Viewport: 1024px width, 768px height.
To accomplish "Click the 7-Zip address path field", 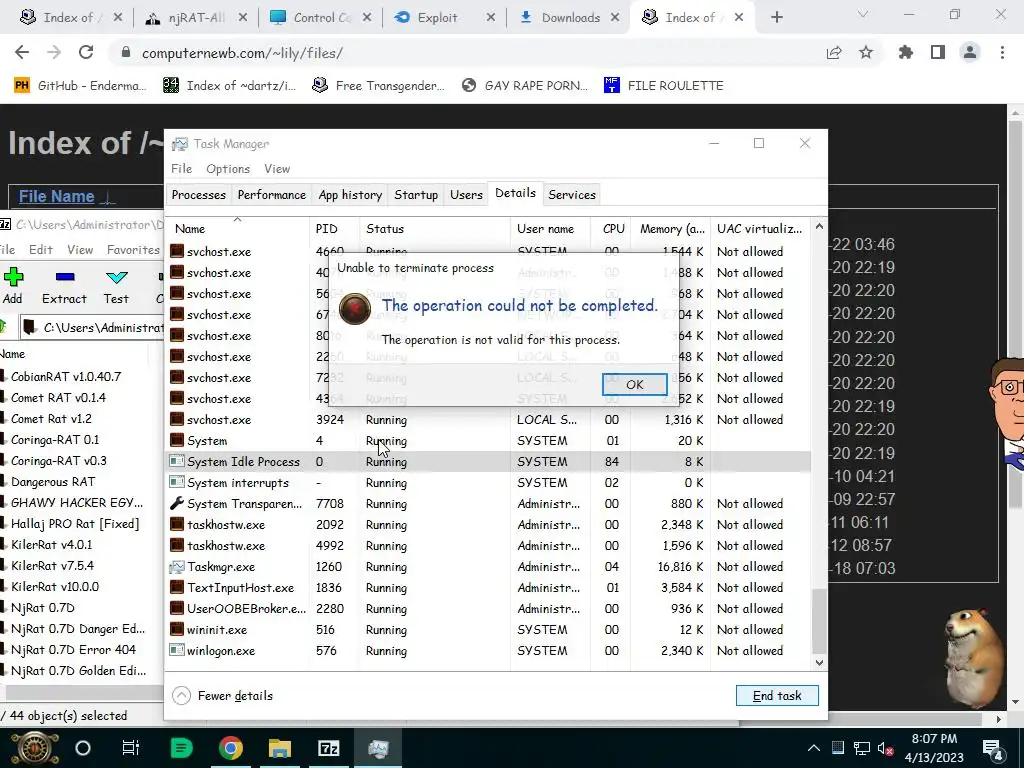I will pos(91,327).
